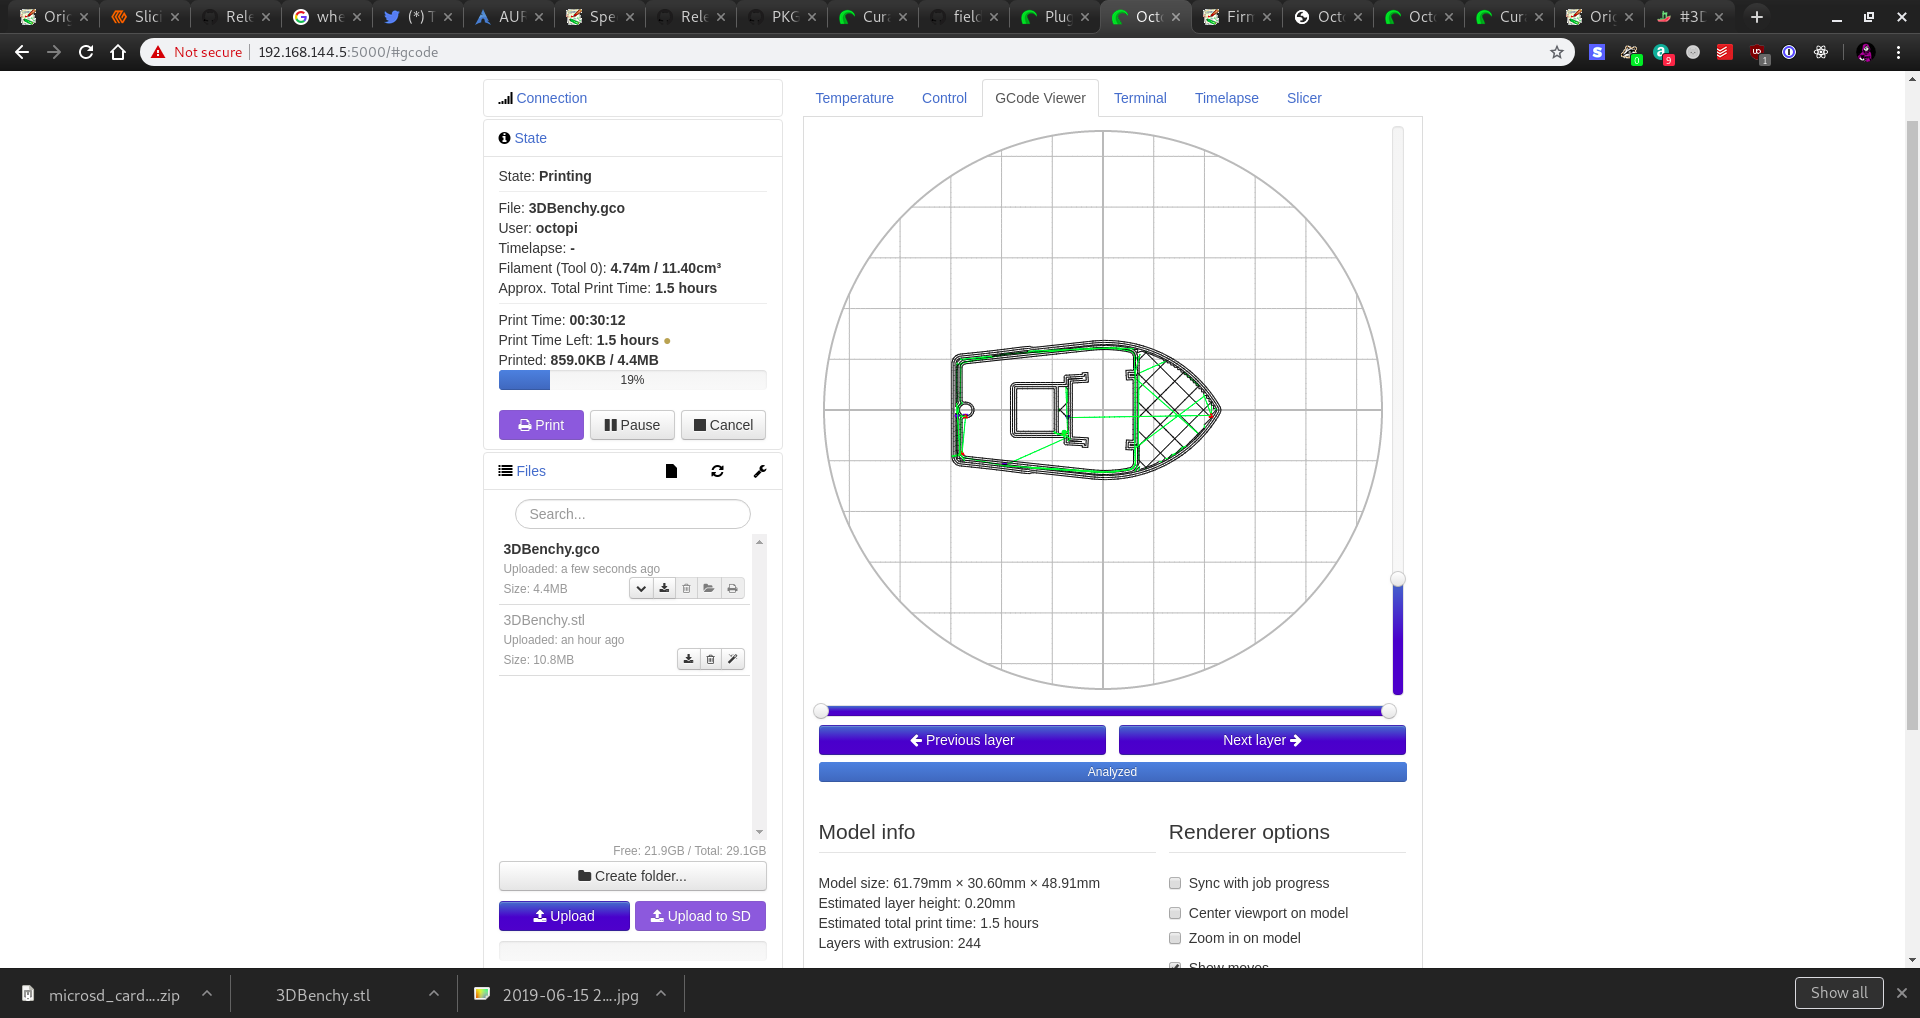Click the Upload button

click(x=564, y=916)
